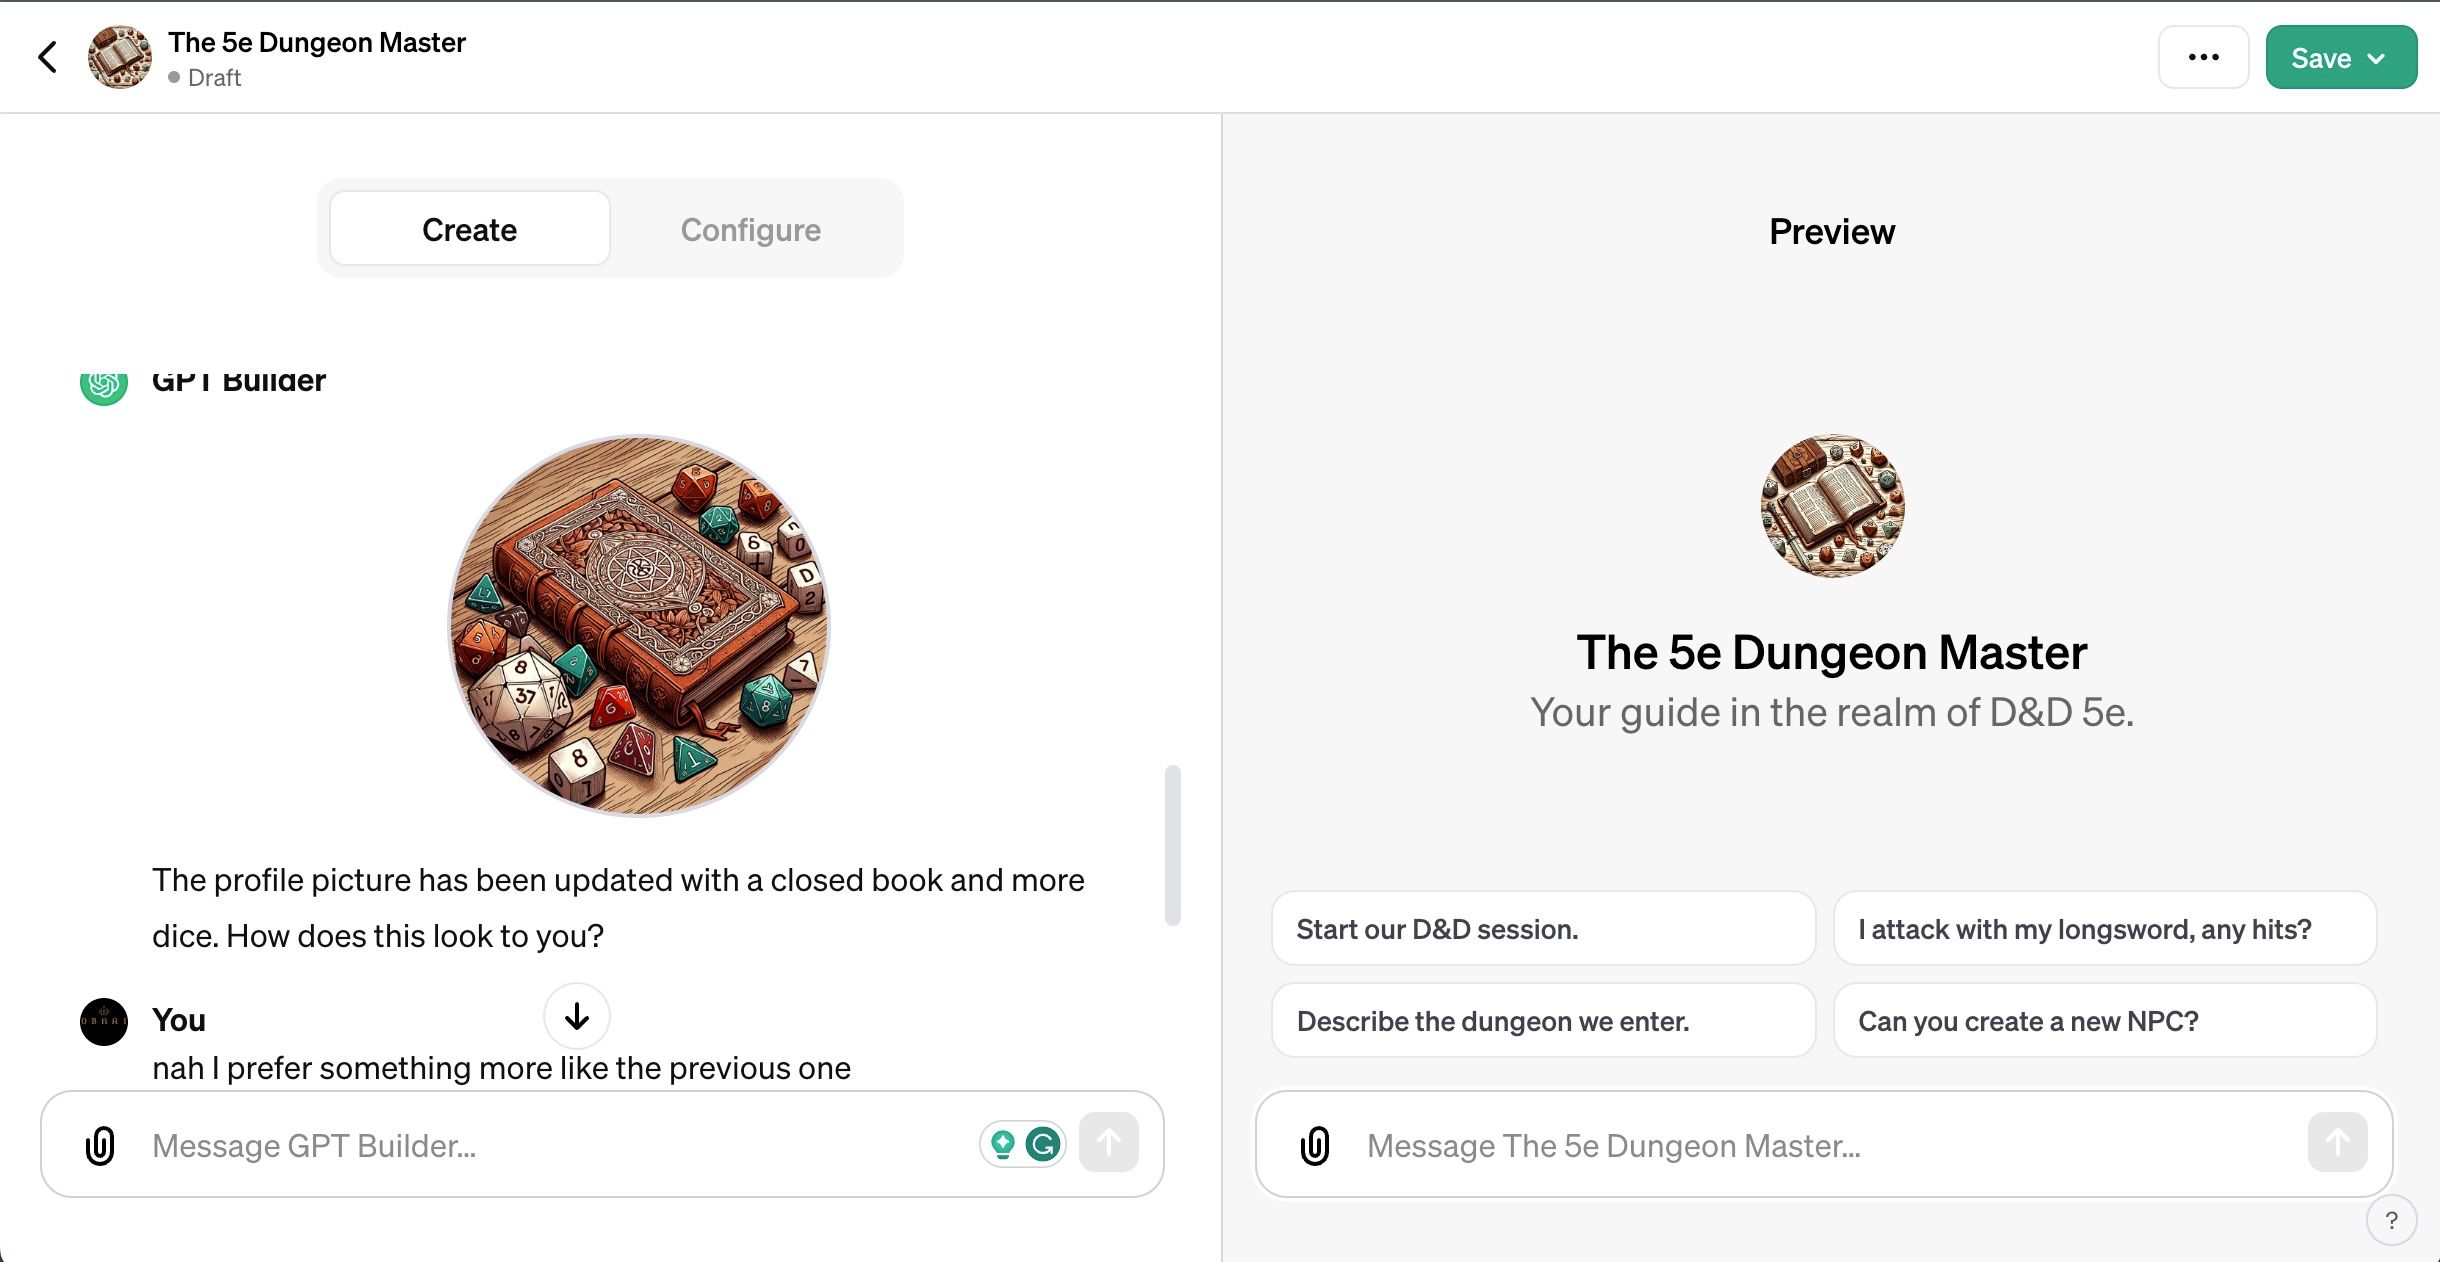Select the Create tab
Screen dimensions: 2440x1262
pyautogui.click(x=469, y=229)
